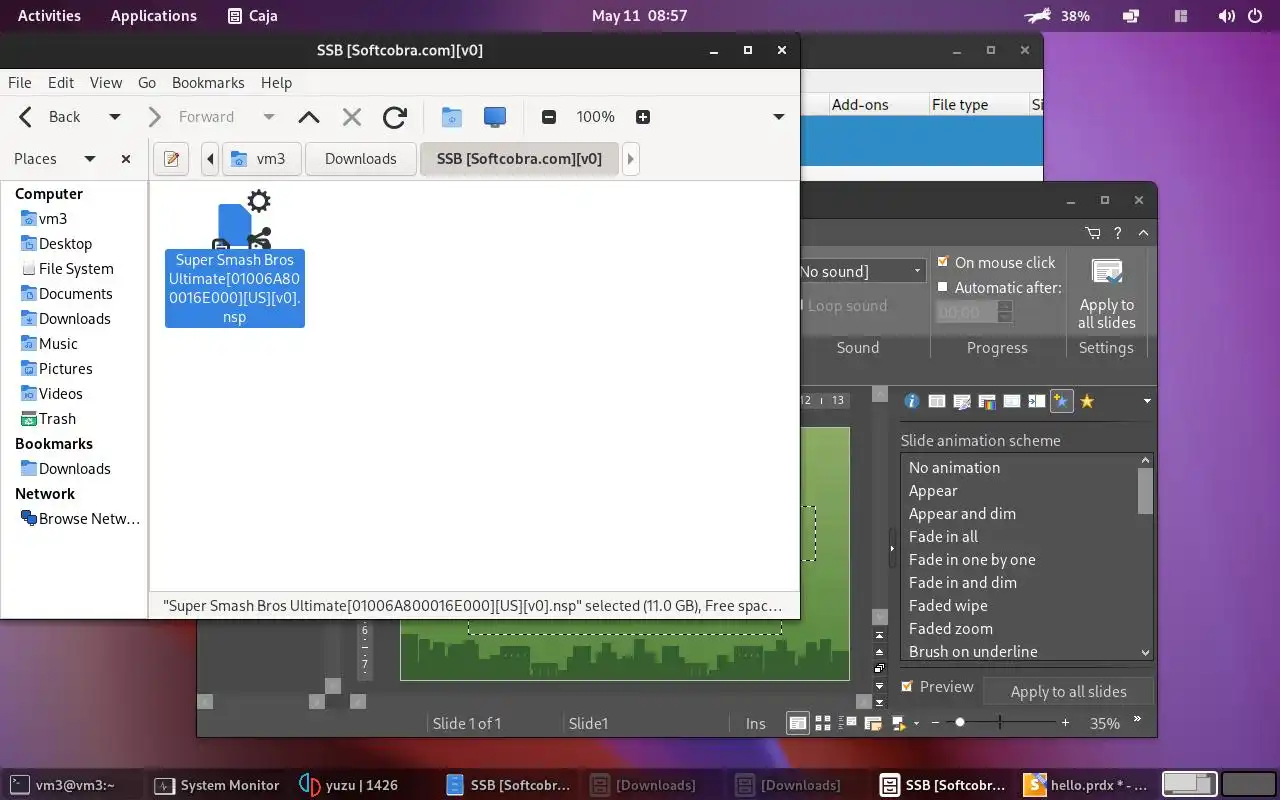Zoom out with the minus icon in Caja

[x=548, y=117]
